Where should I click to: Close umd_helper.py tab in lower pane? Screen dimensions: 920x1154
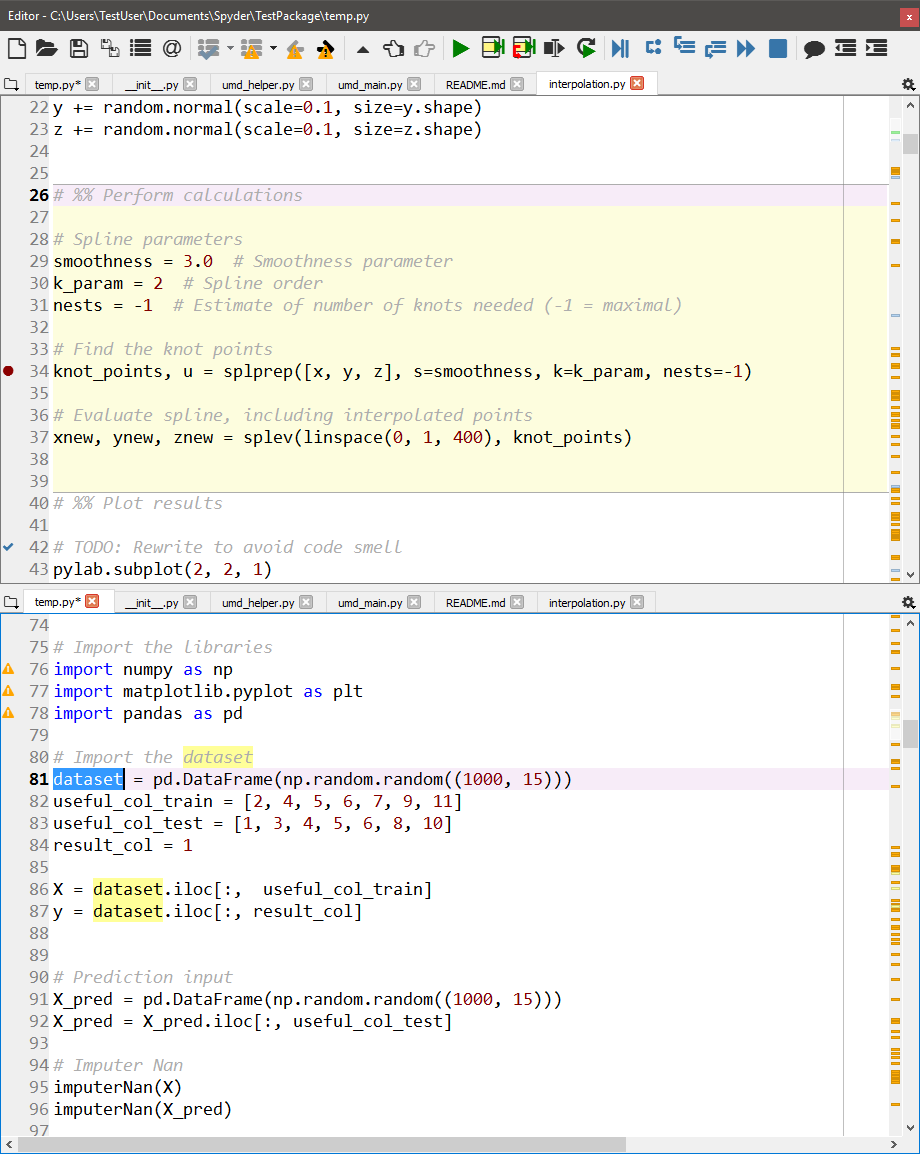click(x=306, y=602)
